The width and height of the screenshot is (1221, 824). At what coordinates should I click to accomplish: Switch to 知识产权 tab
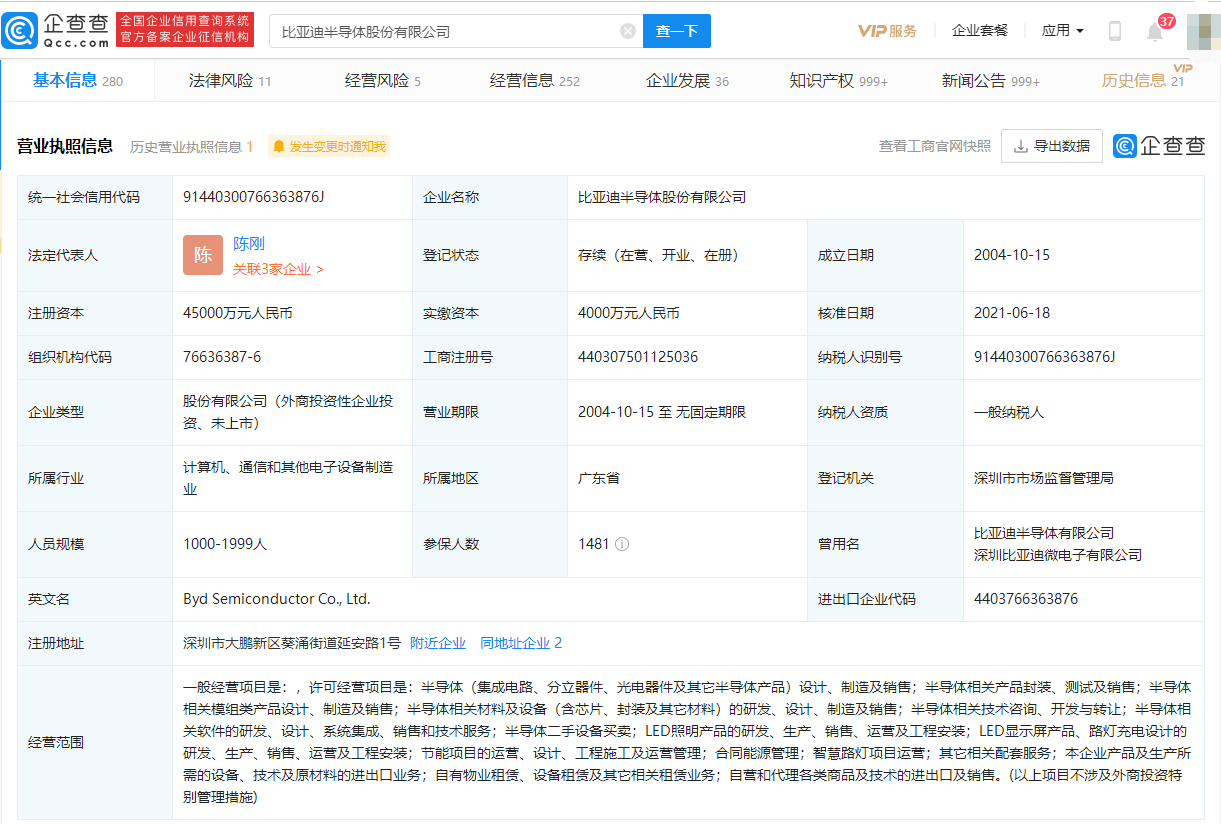point(839,81)
